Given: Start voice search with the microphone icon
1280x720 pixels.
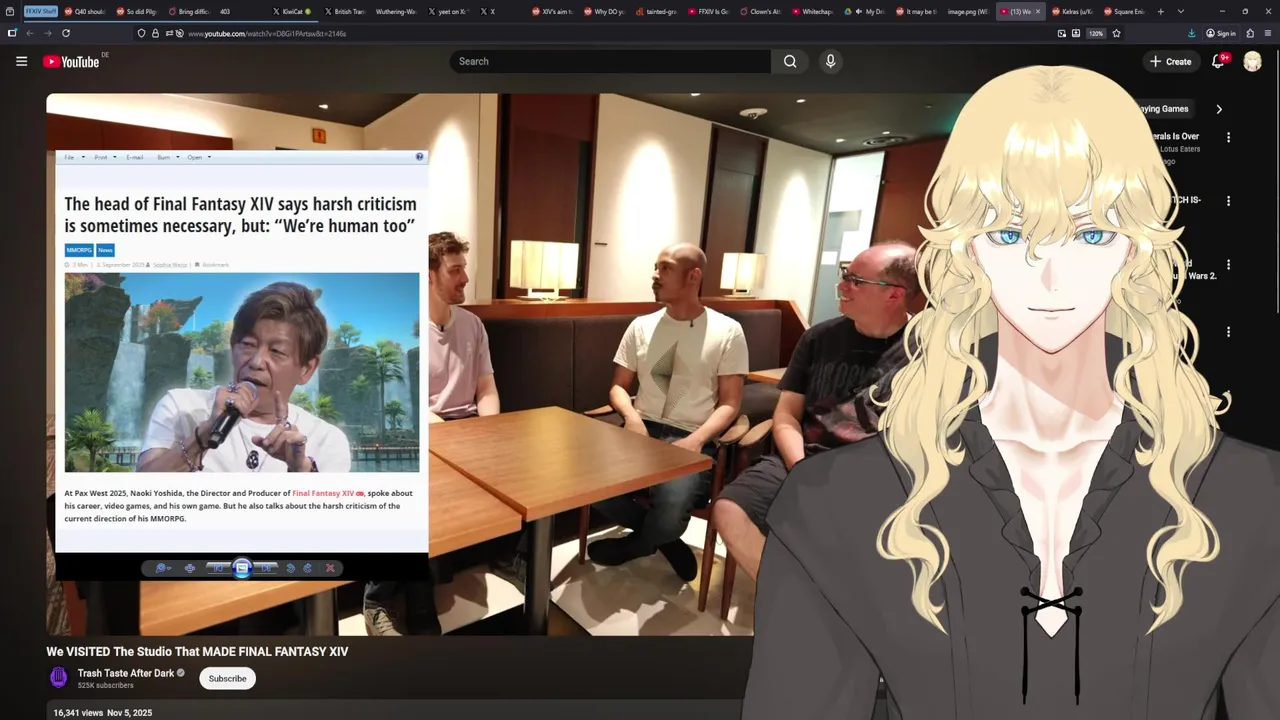Looking at the screenshot, I should 830,61.
